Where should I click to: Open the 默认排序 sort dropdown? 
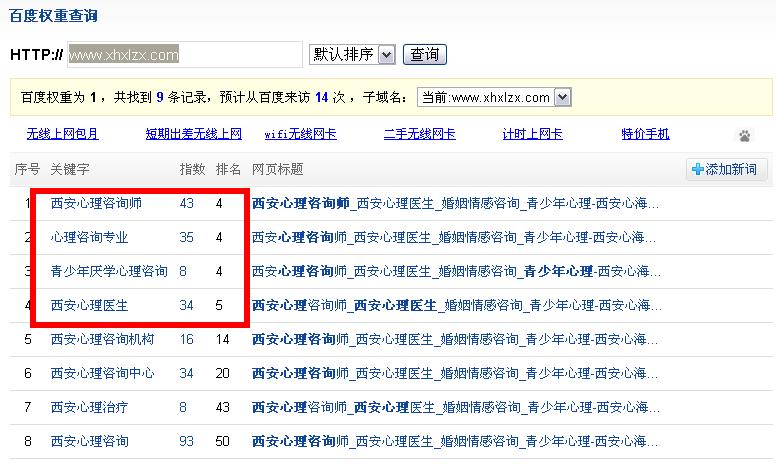353,54
